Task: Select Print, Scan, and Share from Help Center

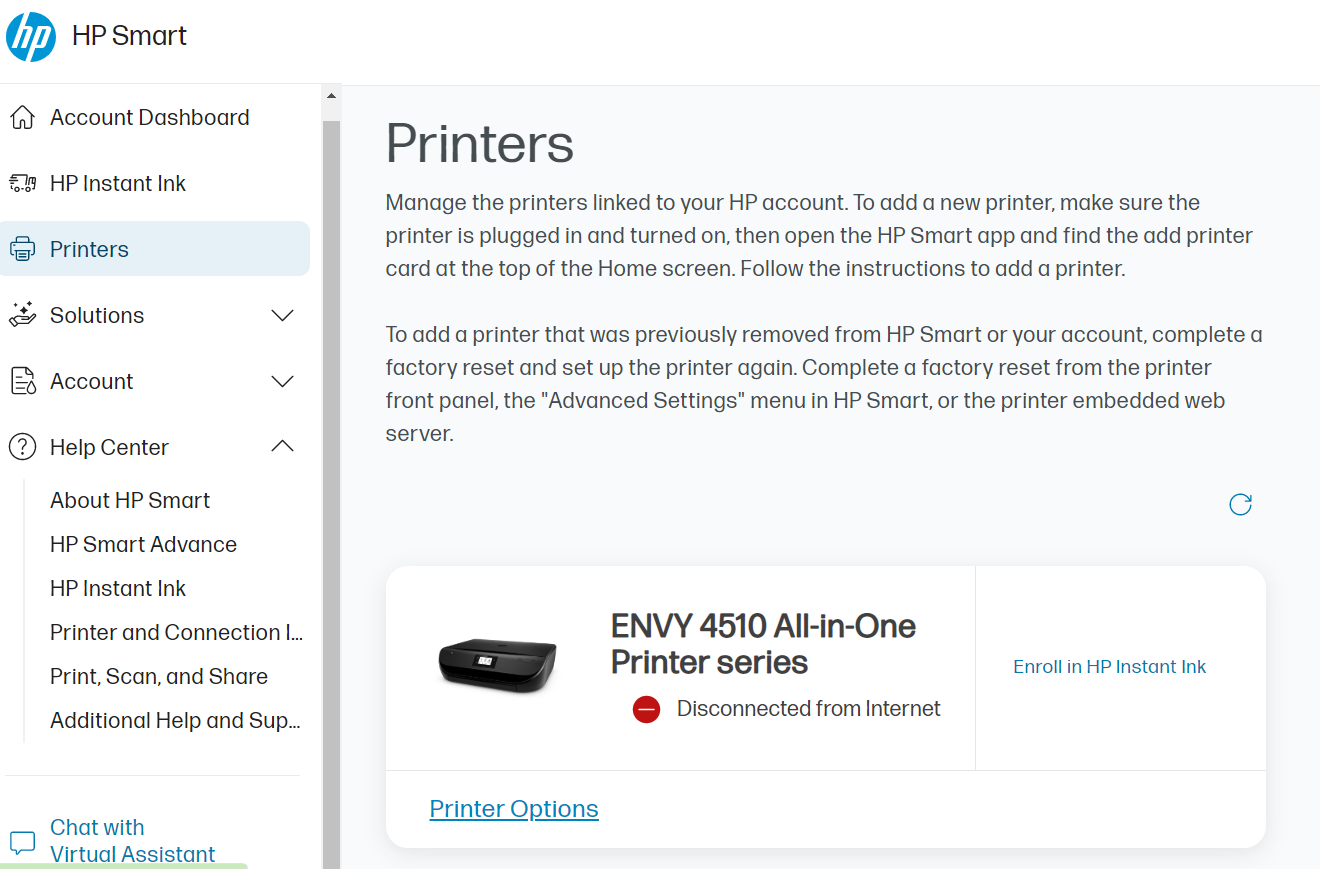Action: click(158, 676)
